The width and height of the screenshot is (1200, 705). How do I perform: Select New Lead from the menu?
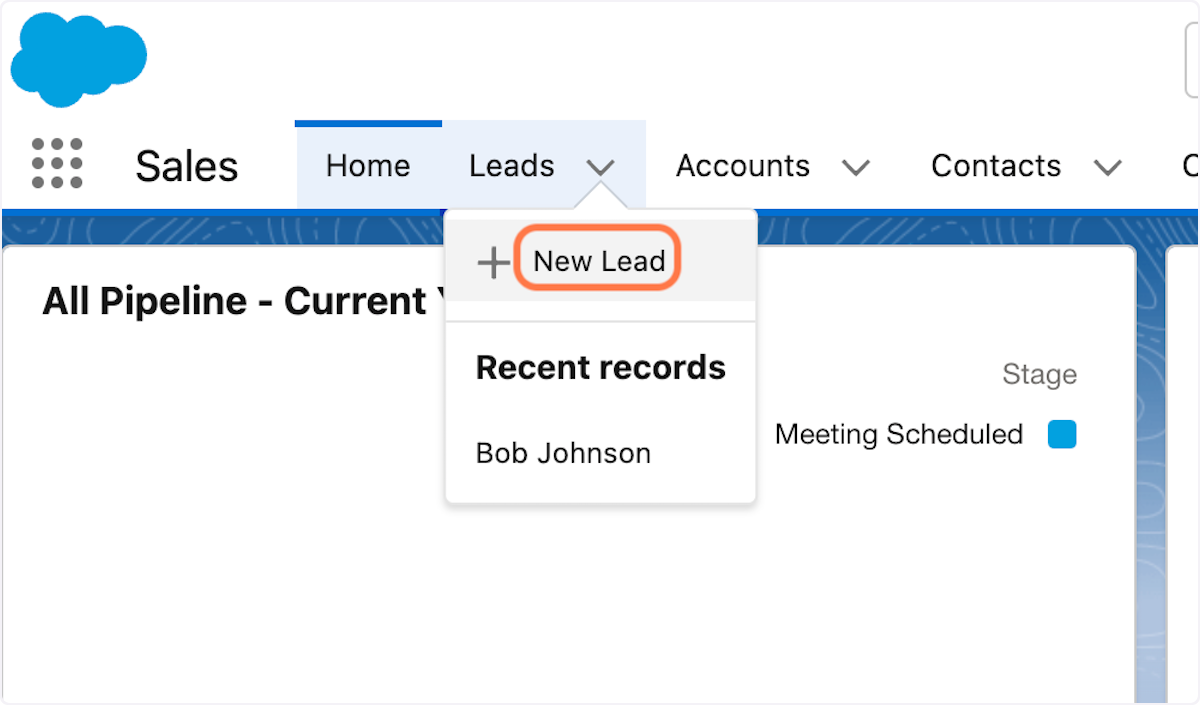tap(599, 261)
